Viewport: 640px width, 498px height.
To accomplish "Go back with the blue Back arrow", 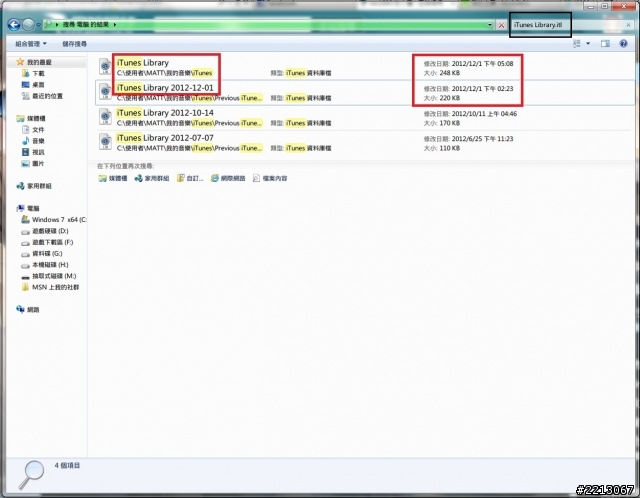I will pyautogui.click(x=14, y=25).
